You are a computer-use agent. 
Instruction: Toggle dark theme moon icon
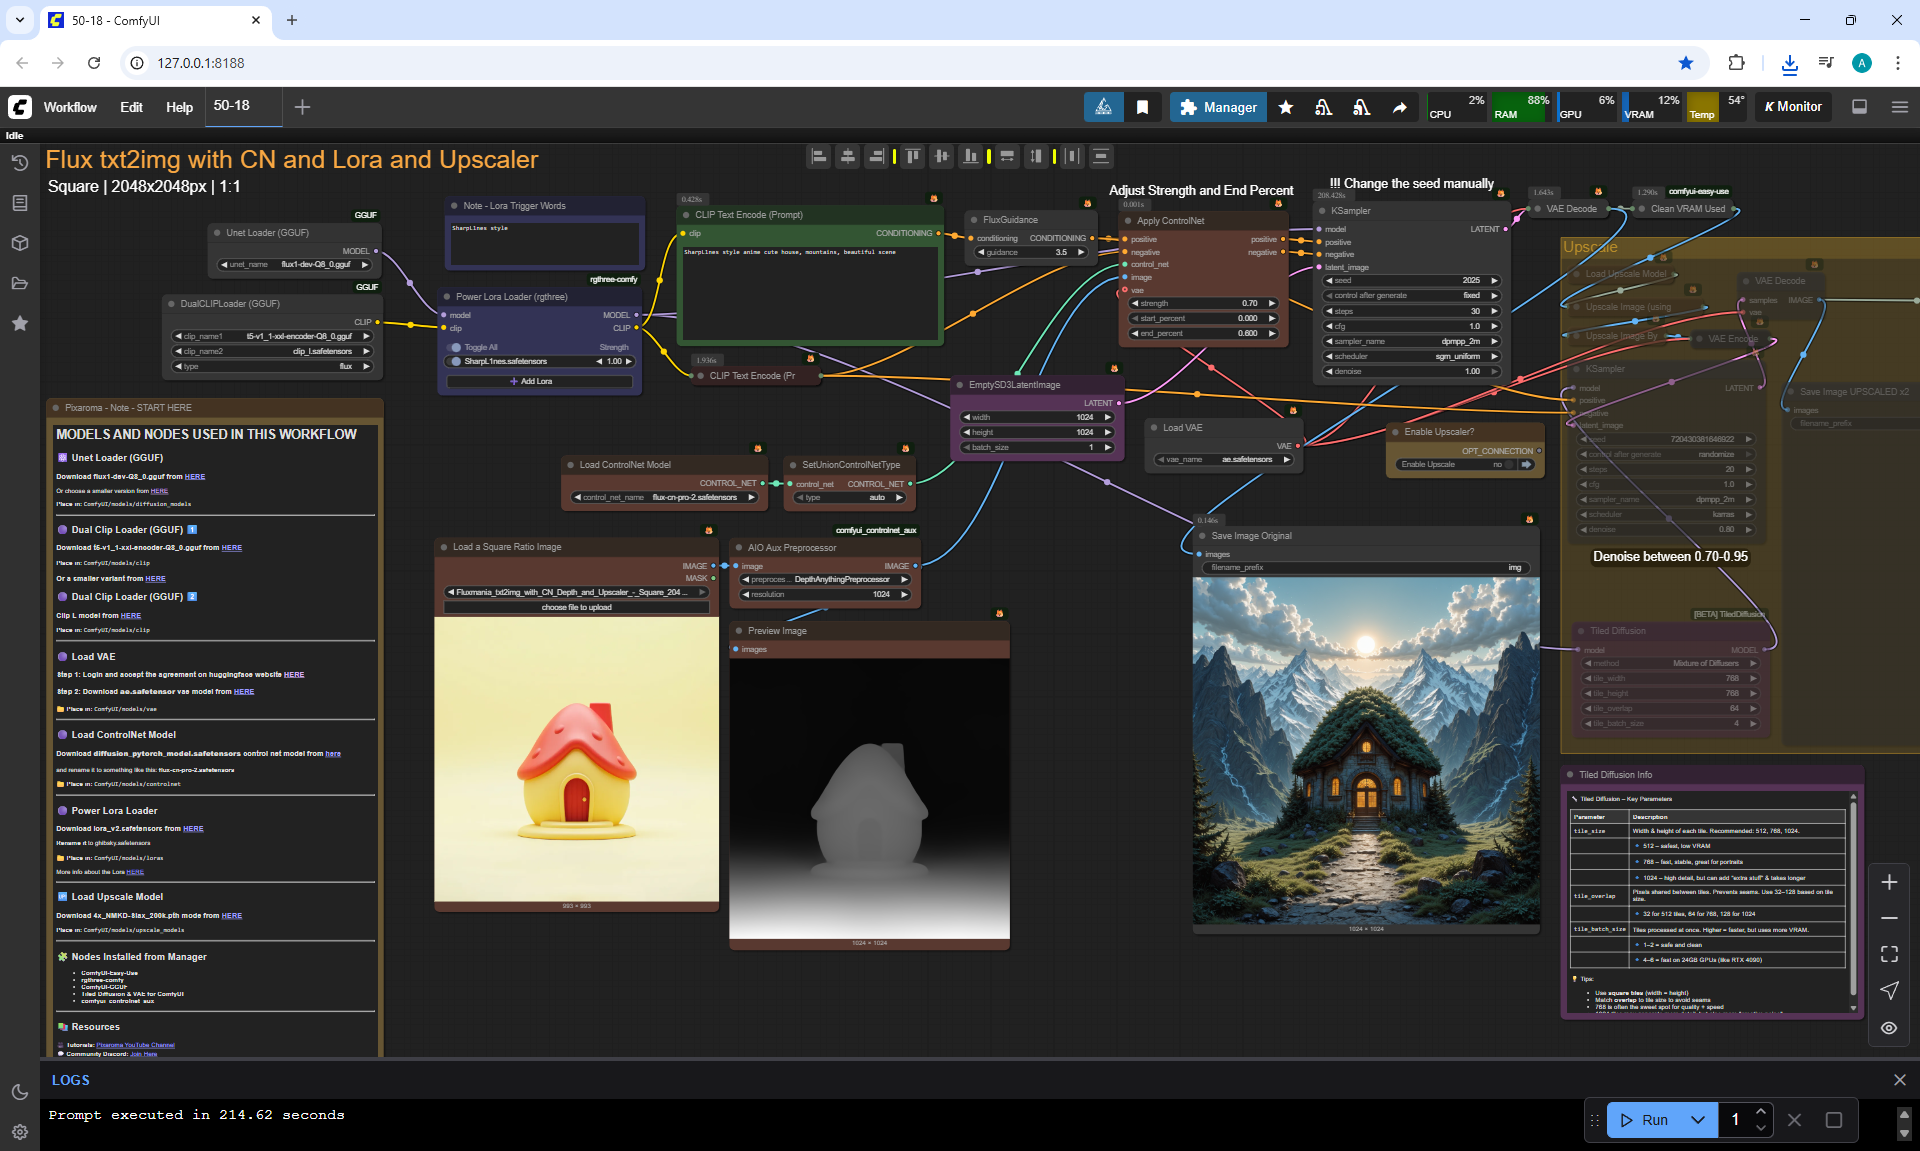point(20,1092)
